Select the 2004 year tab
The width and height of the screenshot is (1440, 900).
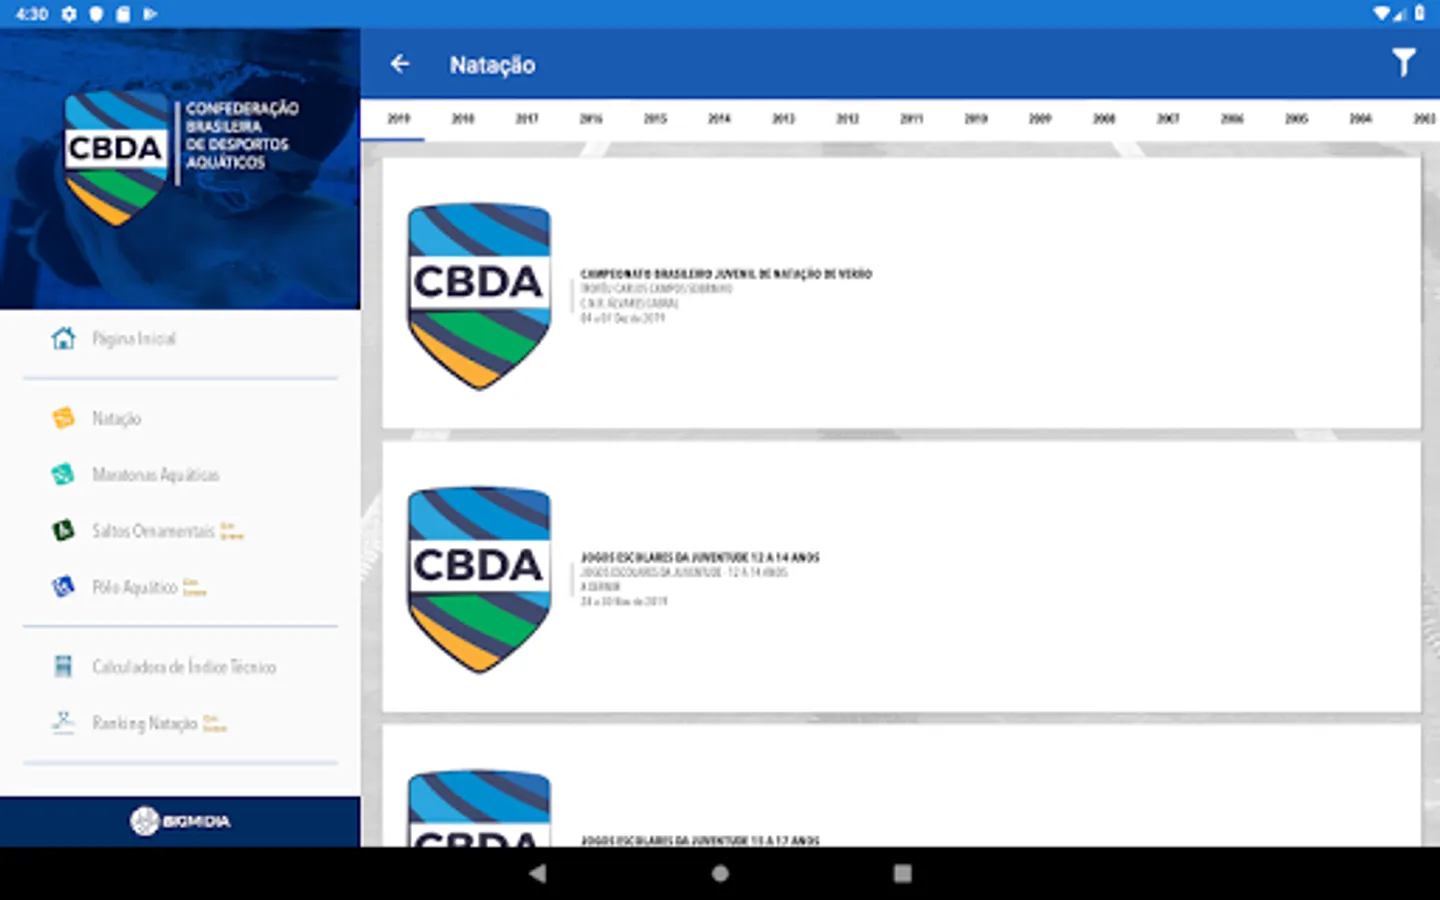(1360, 118)
